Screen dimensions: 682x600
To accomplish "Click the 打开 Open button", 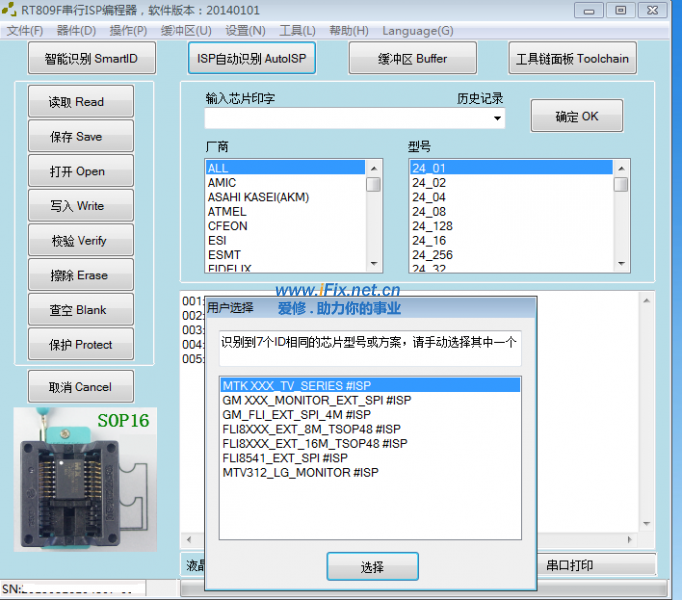I will pyautogui.click(x=81, y=171).
